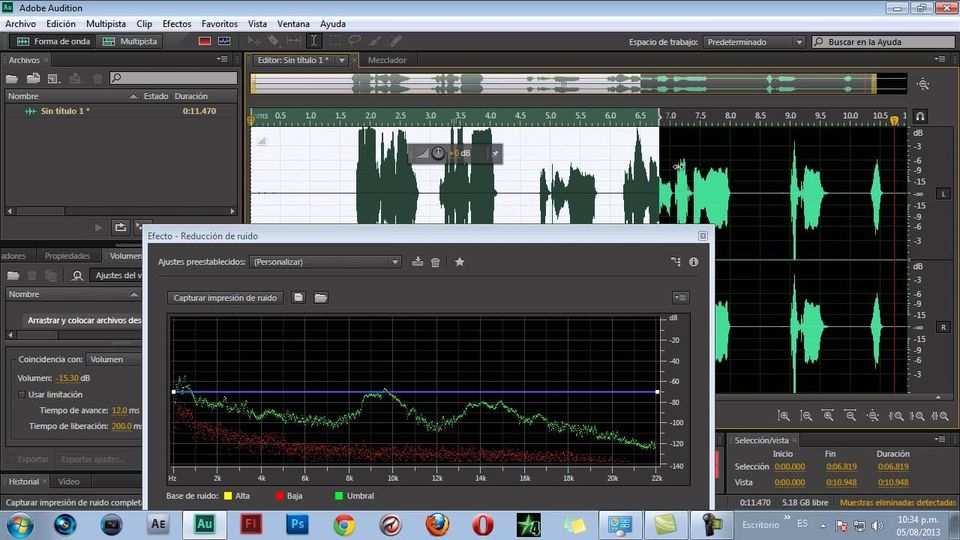Select the Marquee selection tool
The height and width of the screenshot is (540, 960).
(335, 41)
